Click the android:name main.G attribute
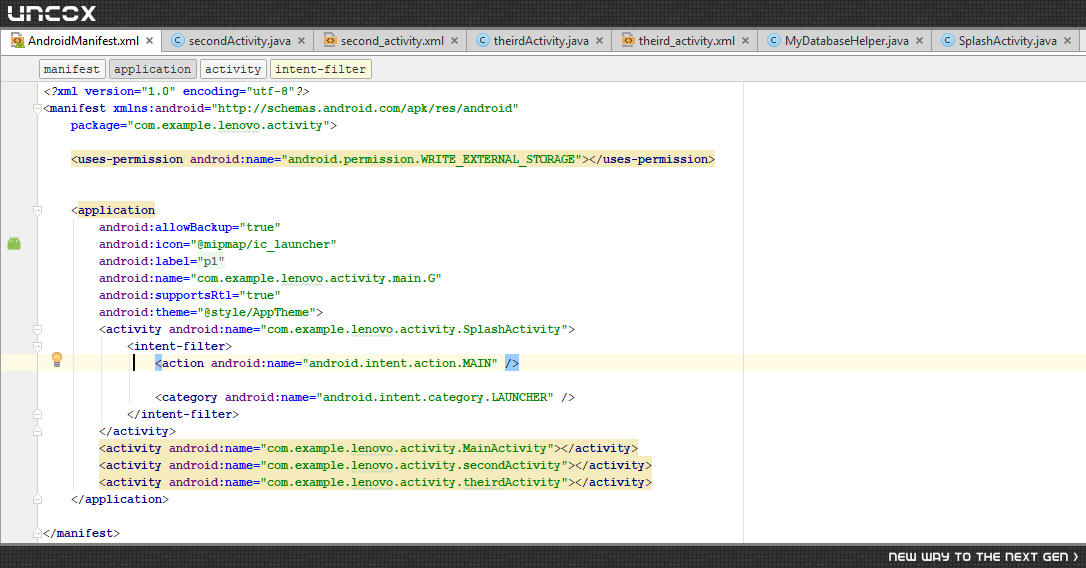 (270, 278)
